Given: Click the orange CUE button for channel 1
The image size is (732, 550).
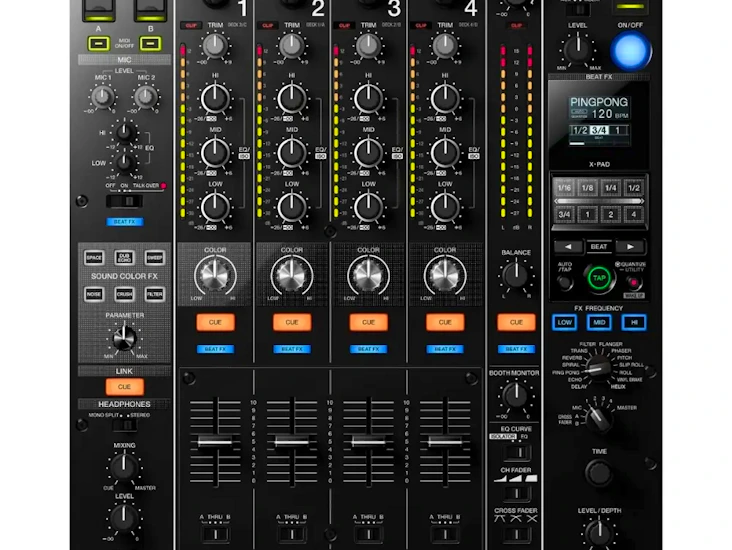Looking at the screenshot, I should [x=215, y=322].
